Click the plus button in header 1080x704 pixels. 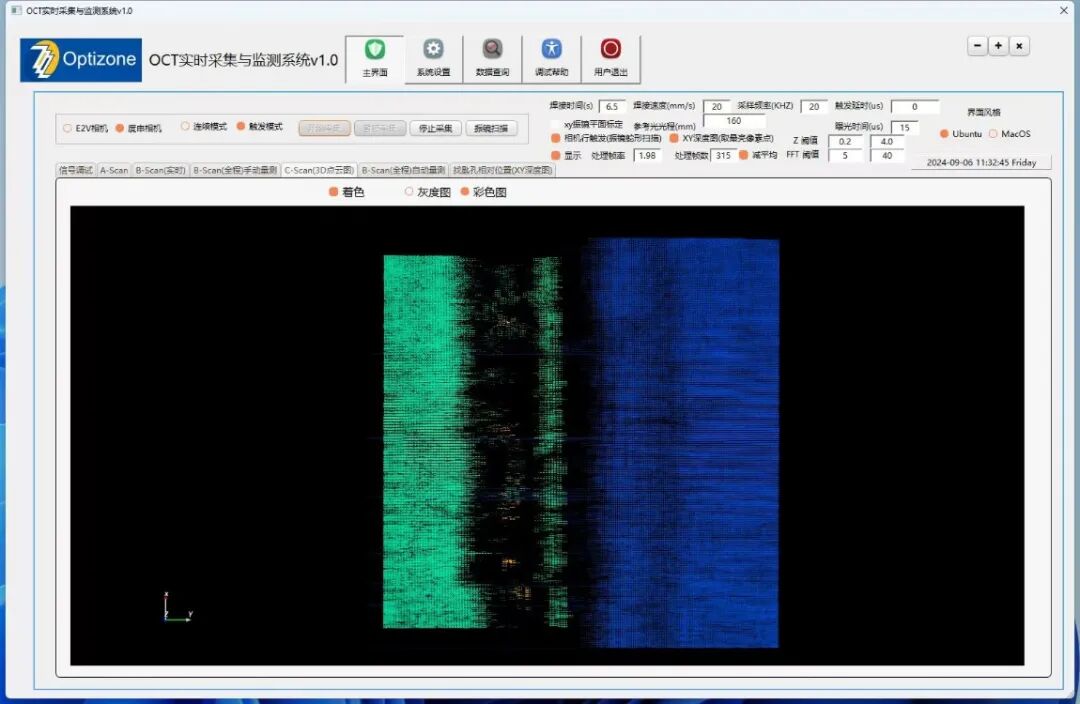[x=998, y=46]
